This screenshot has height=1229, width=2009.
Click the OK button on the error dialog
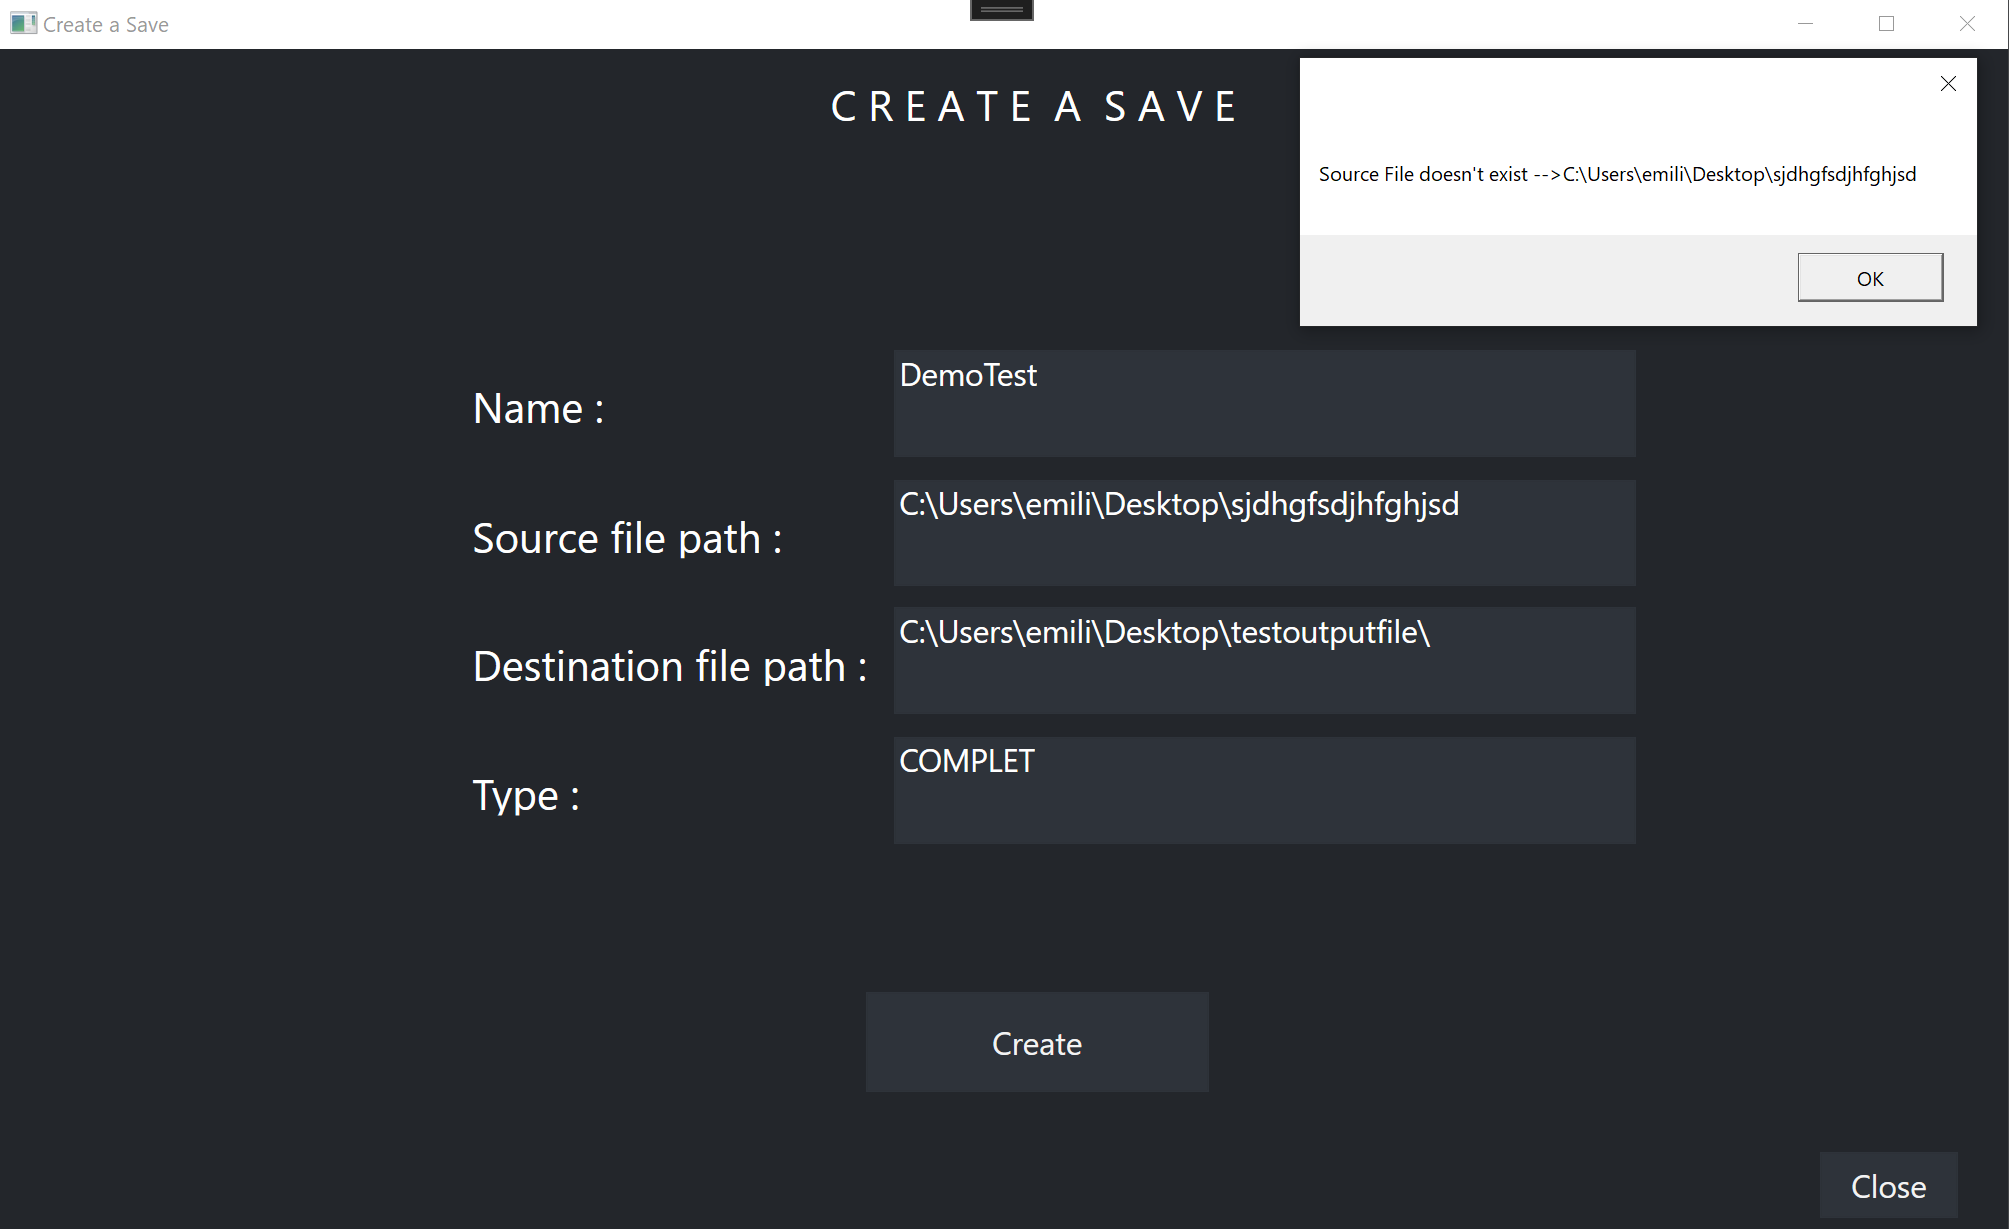click(x=1869, y=277)
